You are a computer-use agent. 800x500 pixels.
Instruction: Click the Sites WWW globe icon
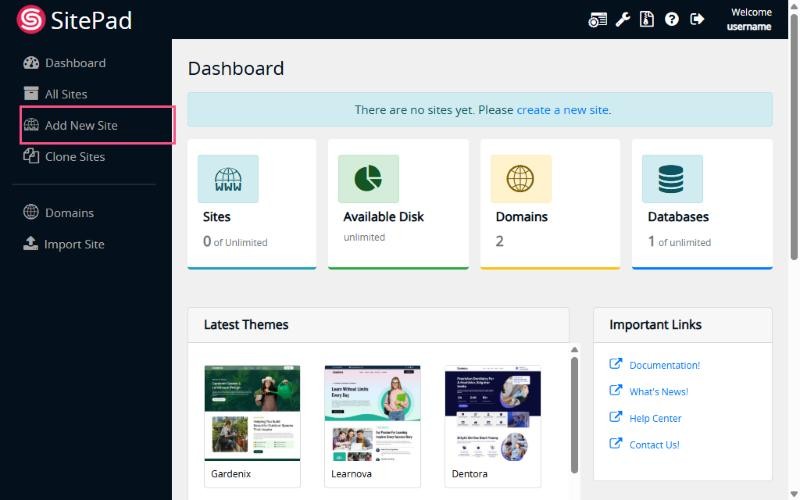tap(228, 179)
